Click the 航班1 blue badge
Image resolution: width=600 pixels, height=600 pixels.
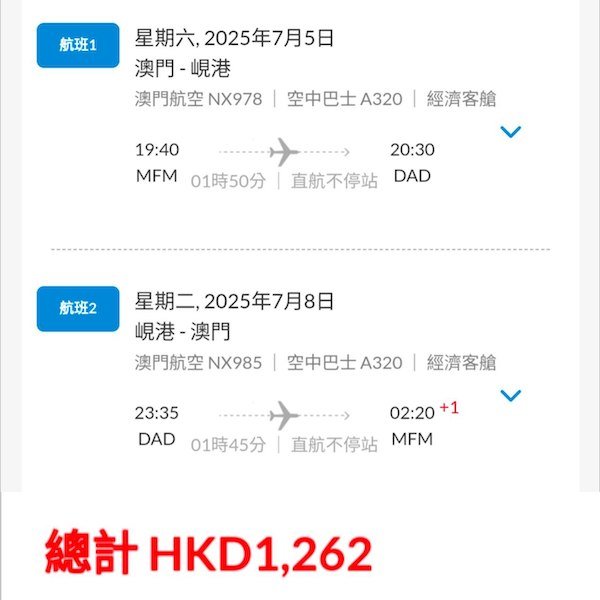(x=78, y=45)
